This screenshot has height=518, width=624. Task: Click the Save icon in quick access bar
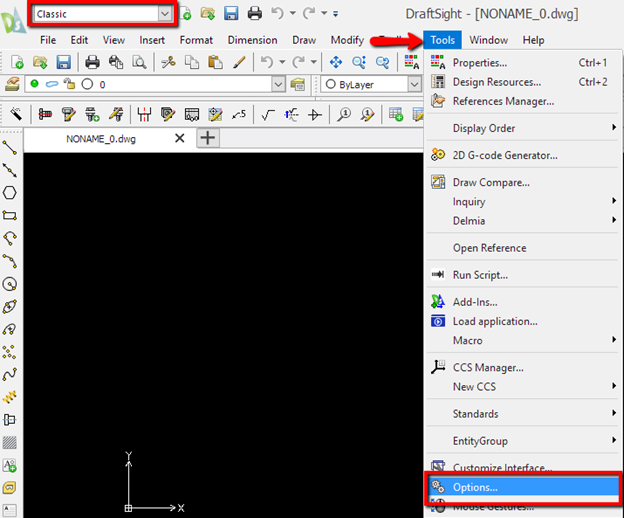click(x=231, y=14)
